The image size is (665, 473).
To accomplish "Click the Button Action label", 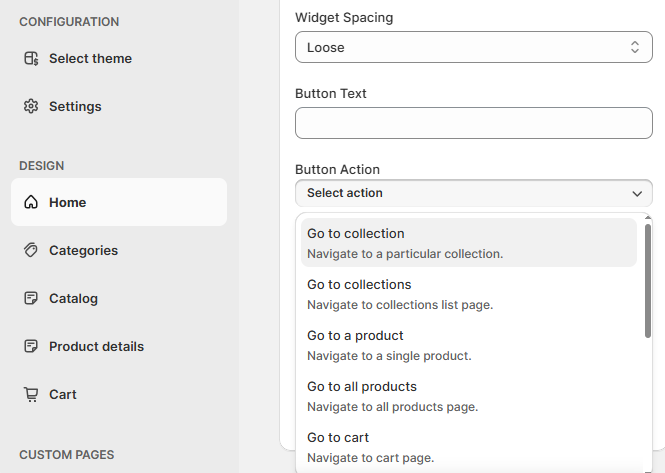I will coord(338,169).
